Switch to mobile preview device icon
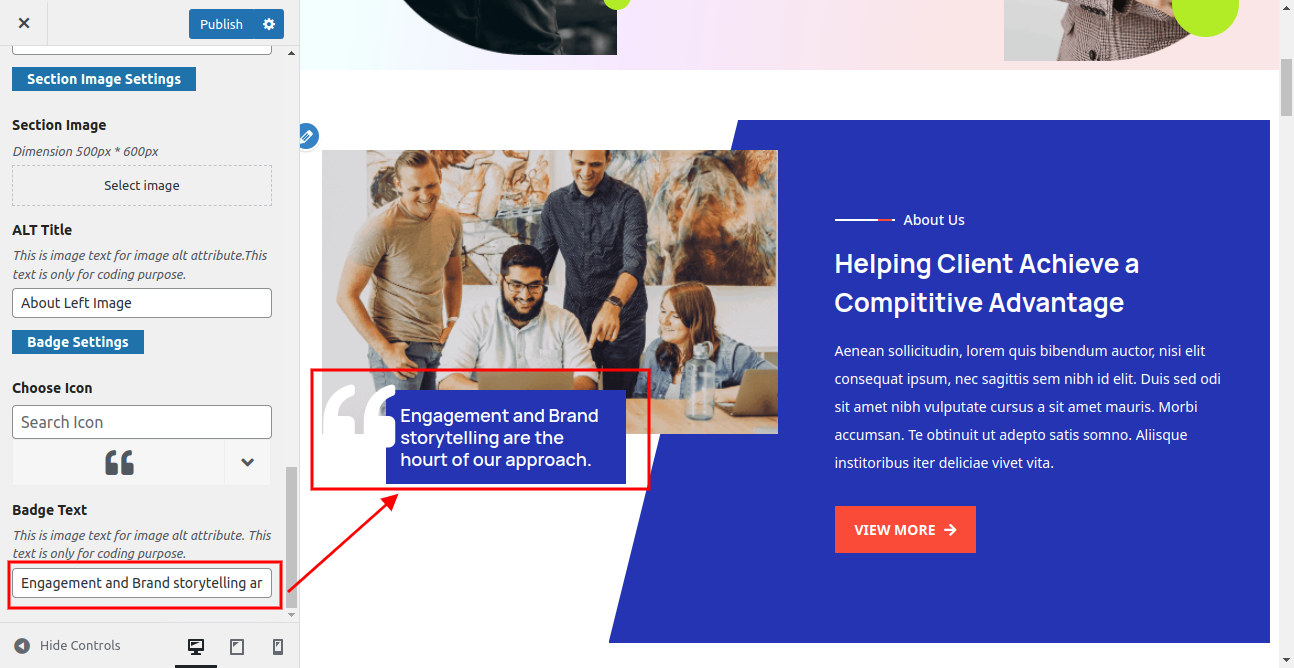This screenshot has width=1294, height=668. tap(278, 647)
